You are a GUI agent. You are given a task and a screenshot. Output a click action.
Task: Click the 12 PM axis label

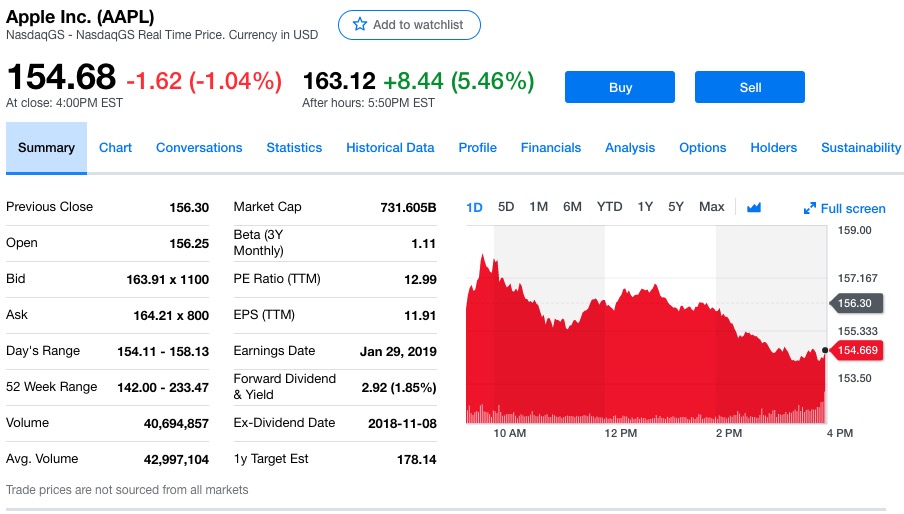pyautogui.click(x=620, y=433)
